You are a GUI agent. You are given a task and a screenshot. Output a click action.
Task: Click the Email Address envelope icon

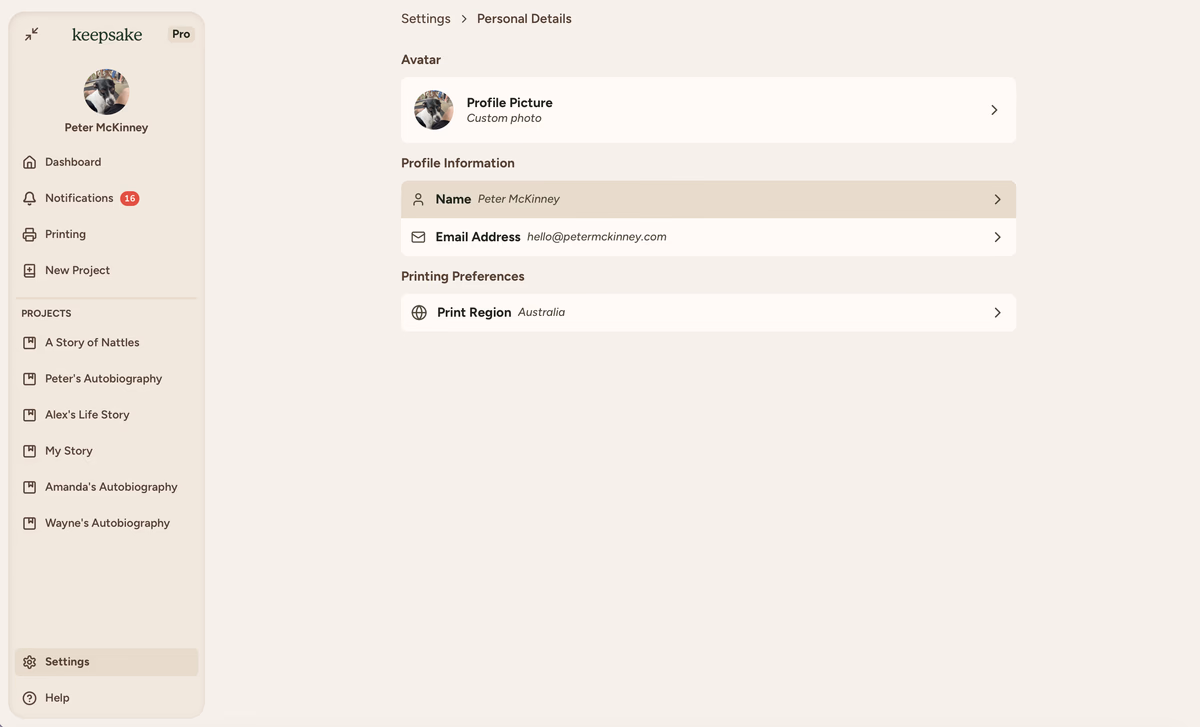(x=419, y=237)
